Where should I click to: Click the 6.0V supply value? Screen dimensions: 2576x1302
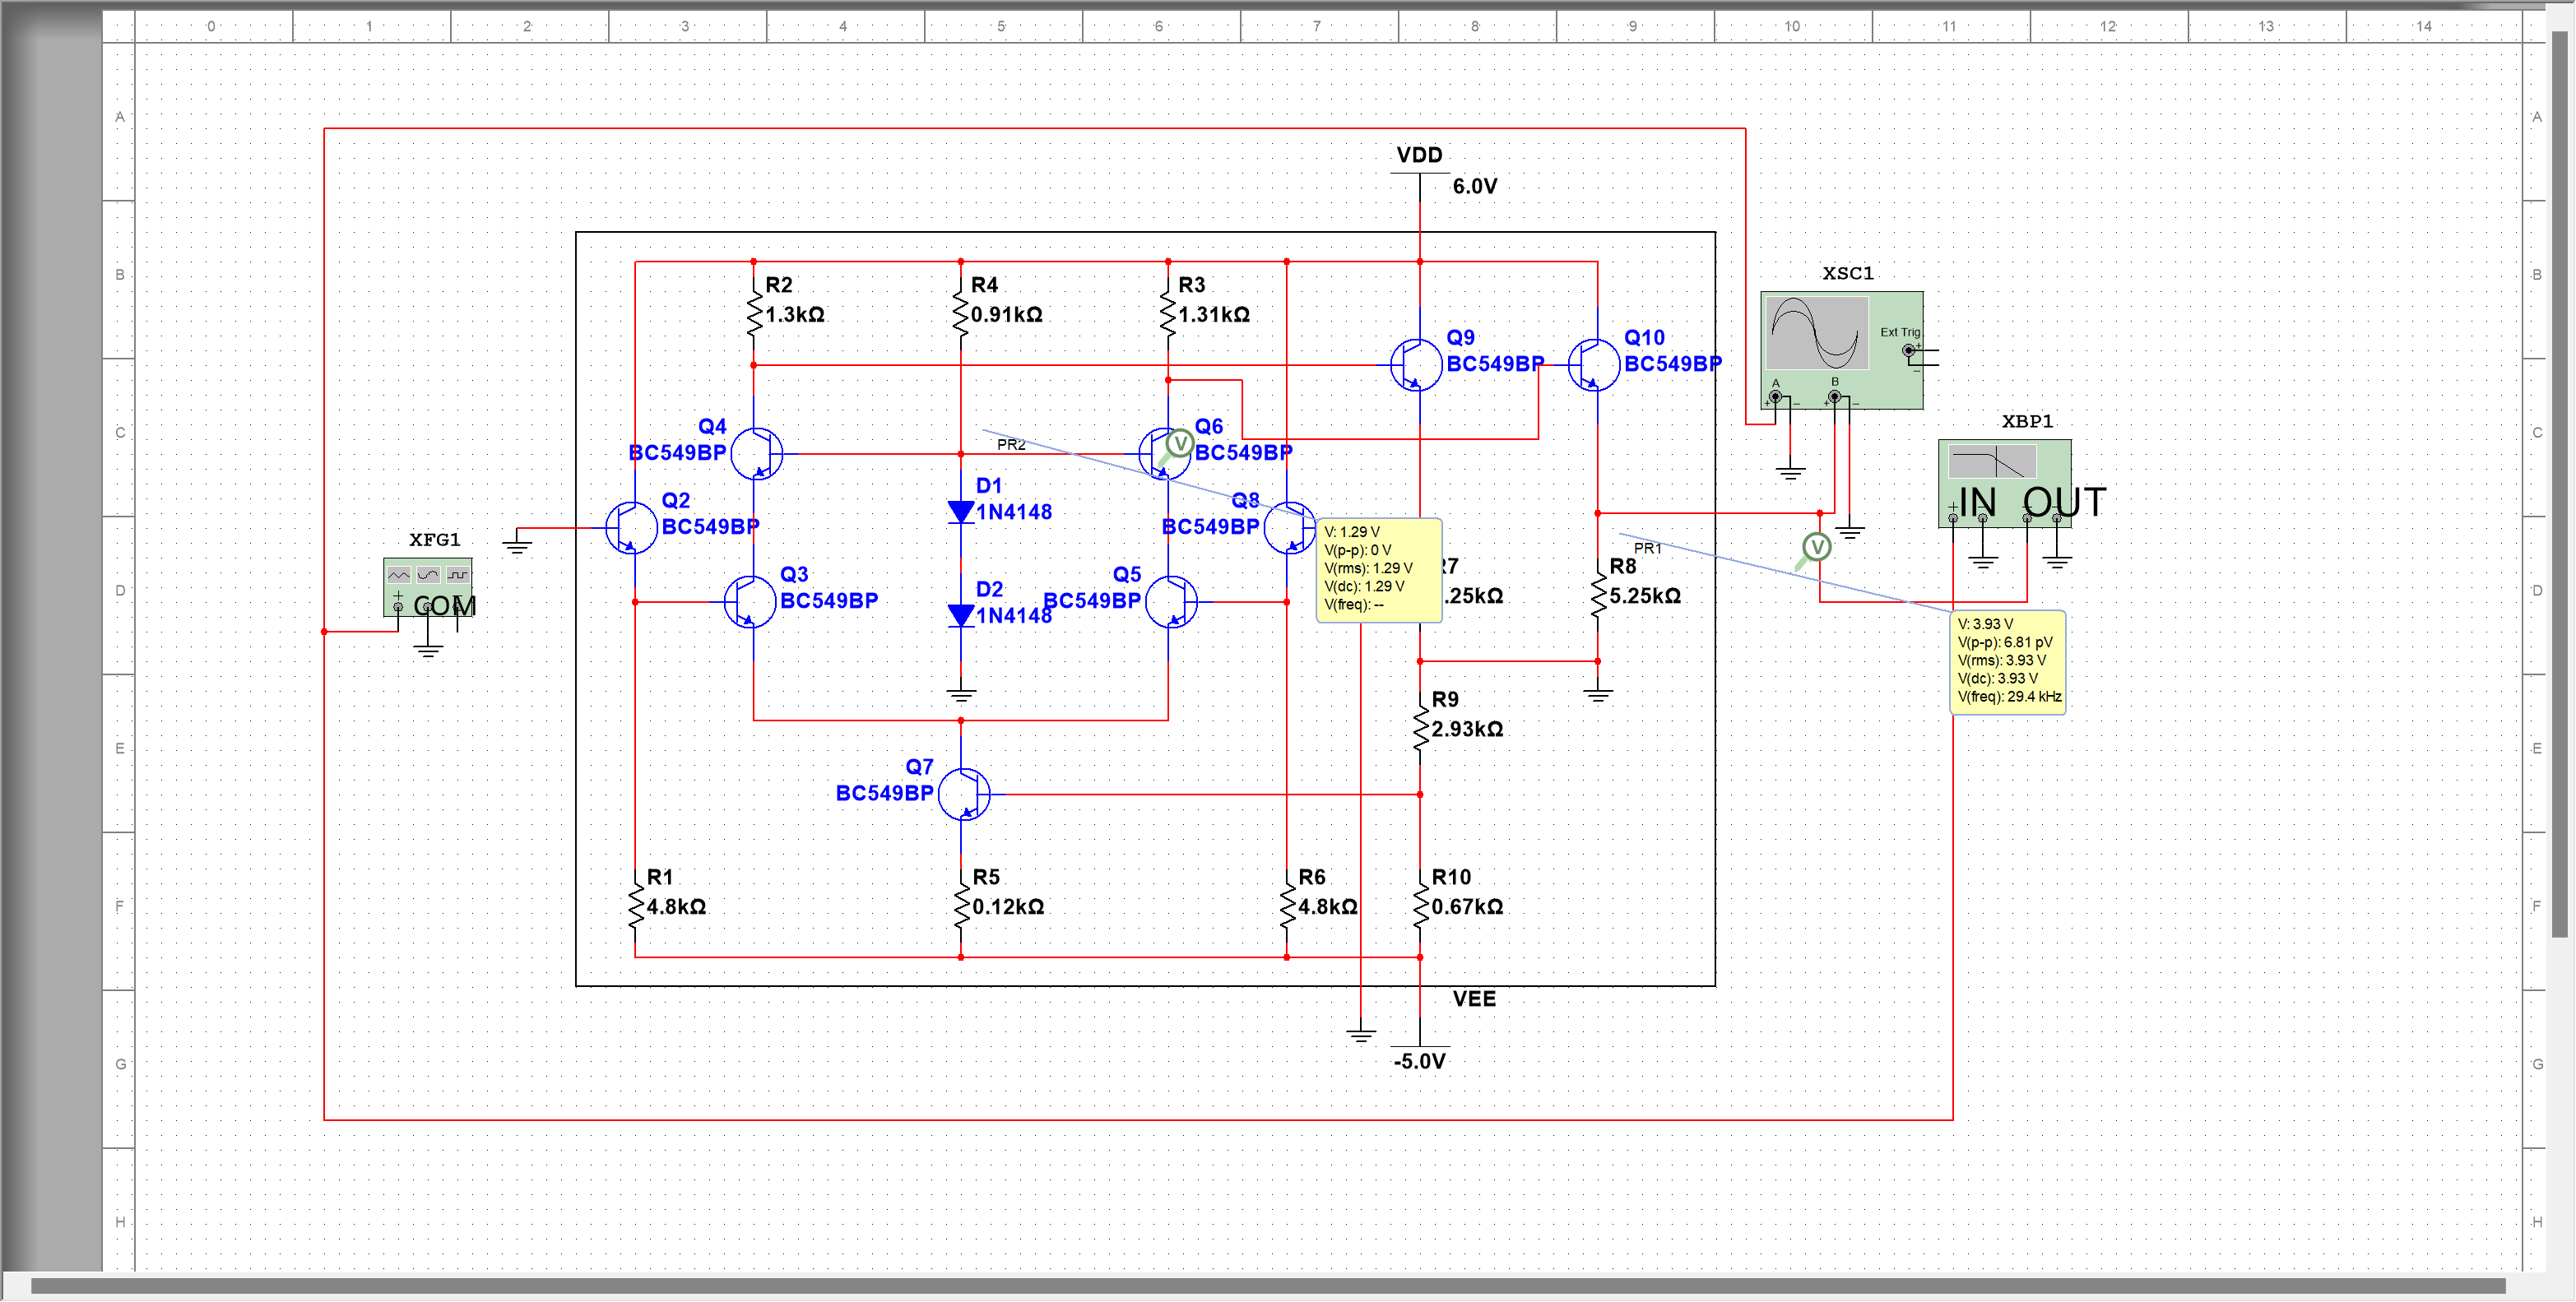(x=1475, y=186)
